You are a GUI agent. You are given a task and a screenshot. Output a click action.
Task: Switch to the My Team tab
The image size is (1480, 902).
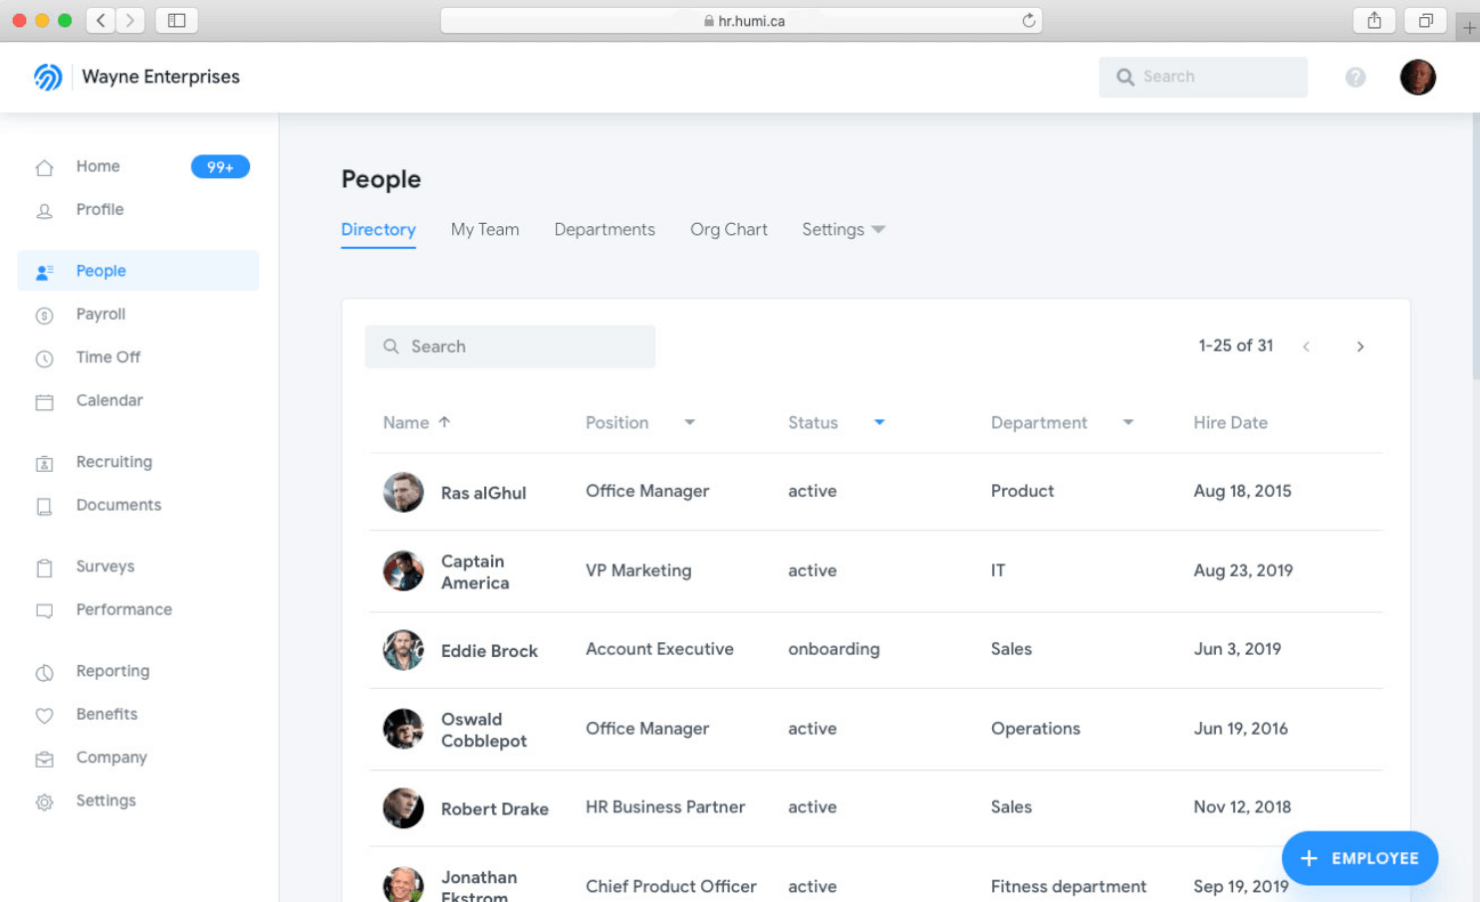click(485, 229)
